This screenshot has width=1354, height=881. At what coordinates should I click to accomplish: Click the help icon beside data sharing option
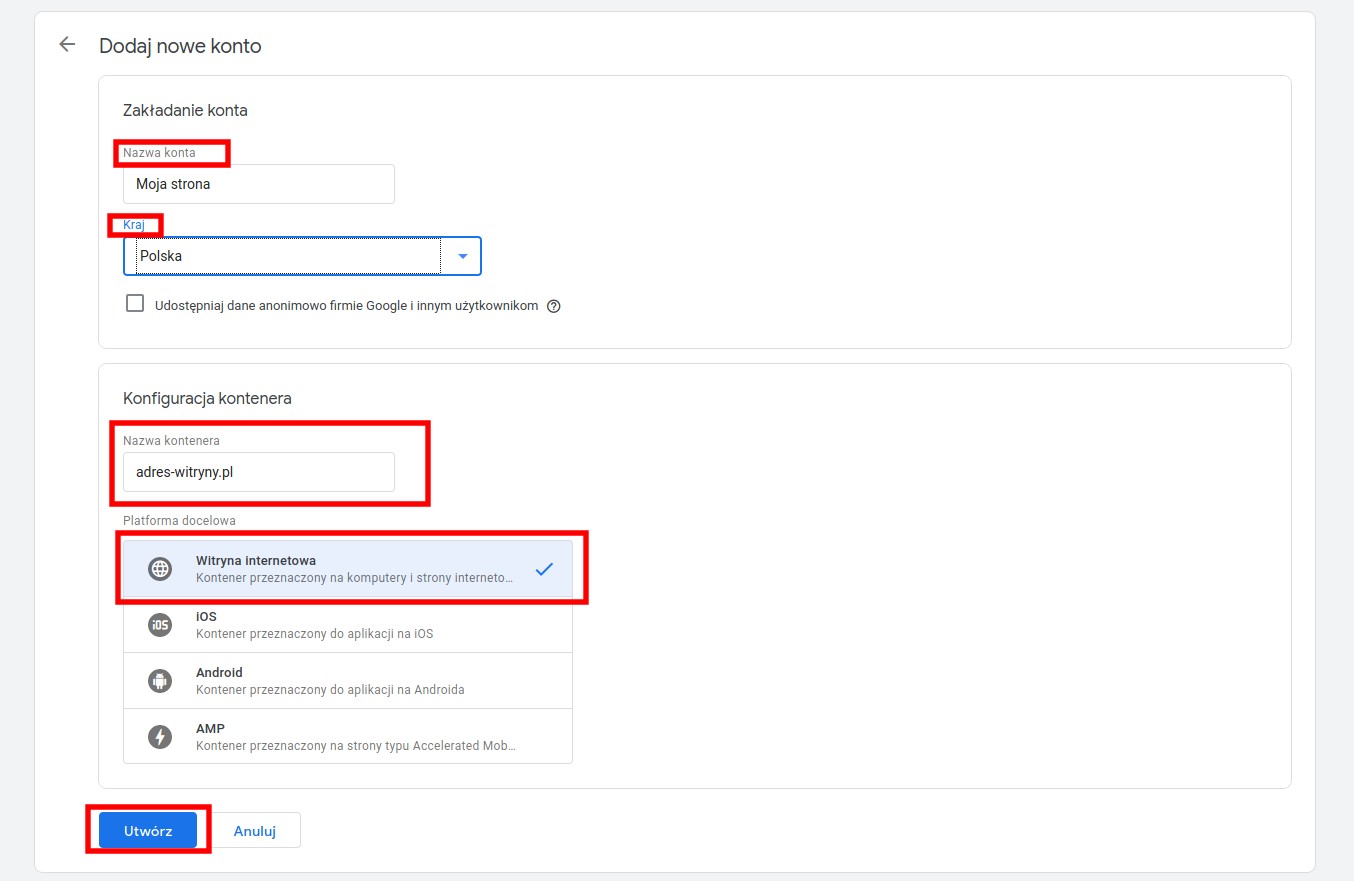[x=554, y=306]
